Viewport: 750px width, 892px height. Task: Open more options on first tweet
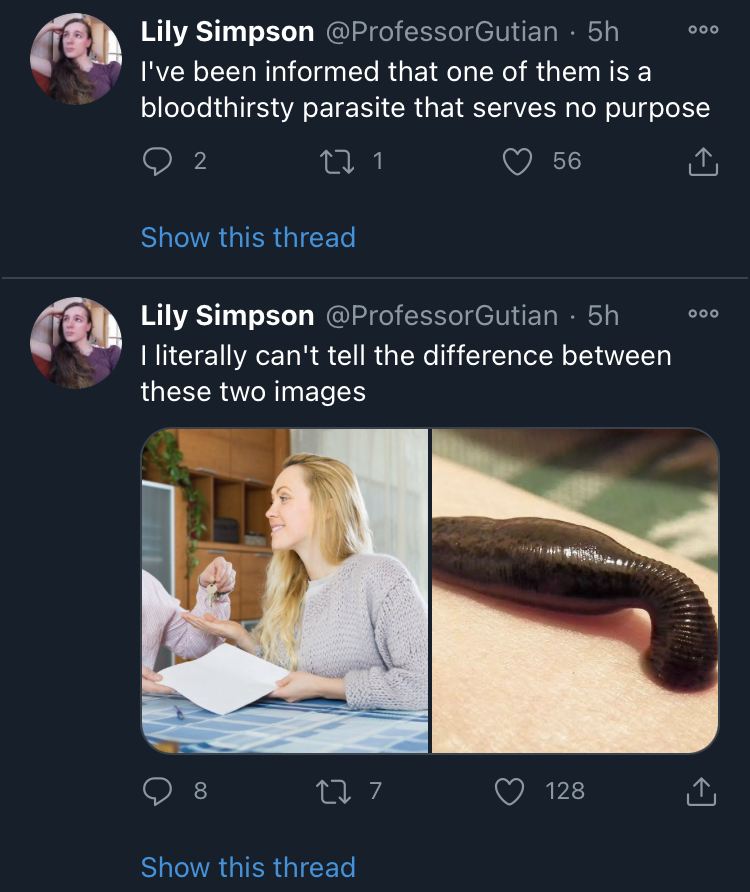click(x=703, y=31)
